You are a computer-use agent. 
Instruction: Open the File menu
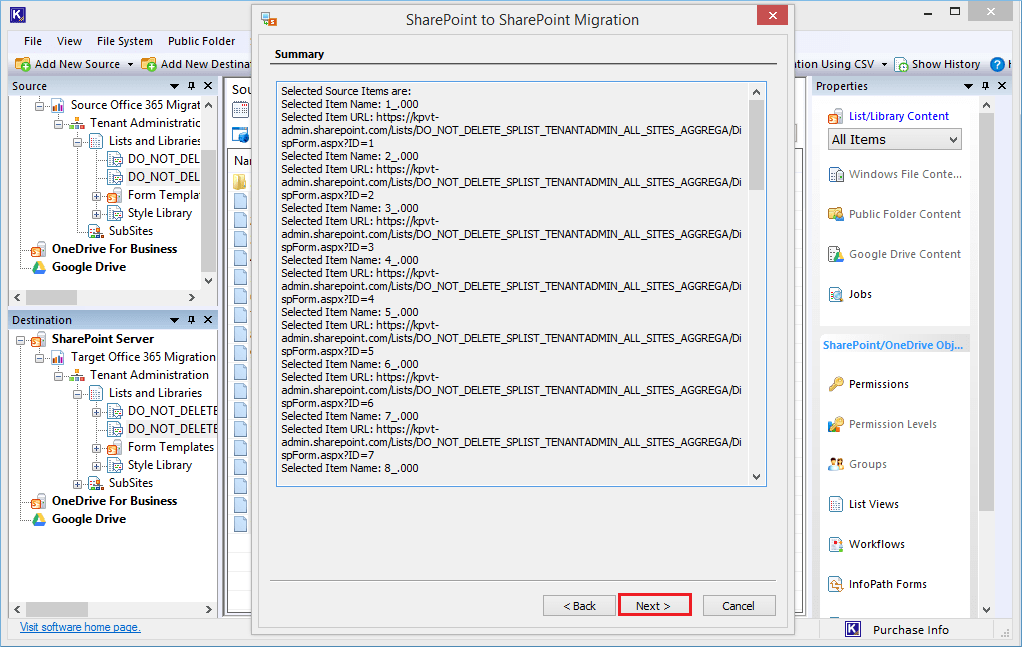coord(33,41)
